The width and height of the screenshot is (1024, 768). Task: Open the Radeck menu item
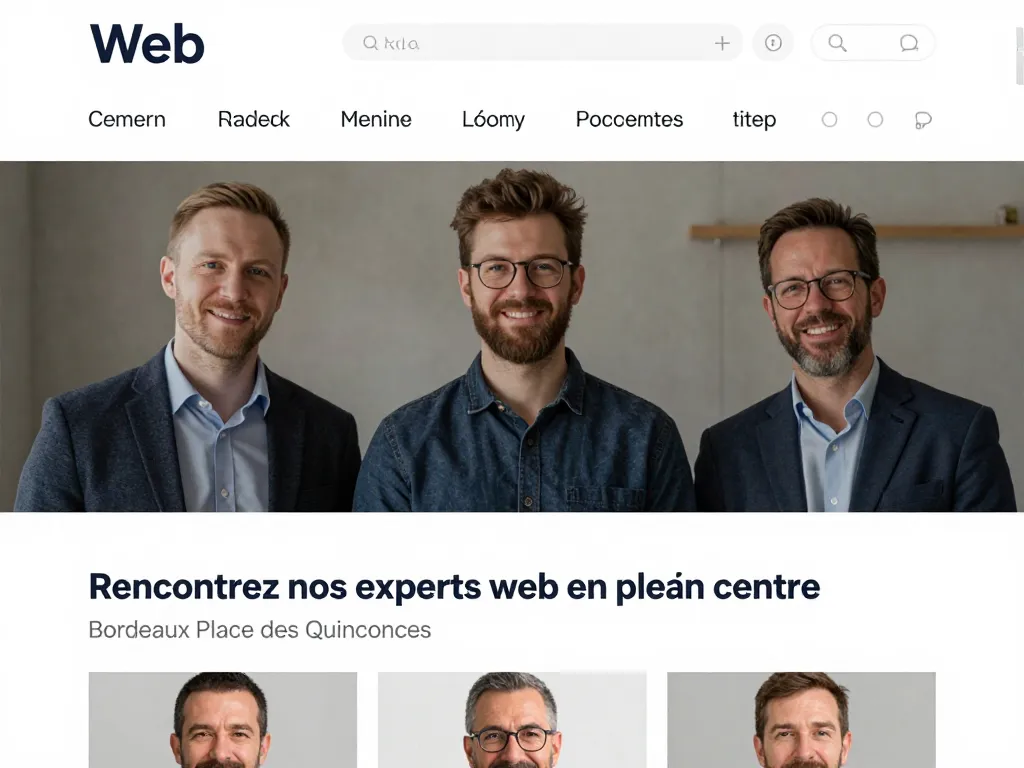coord(253,120)
